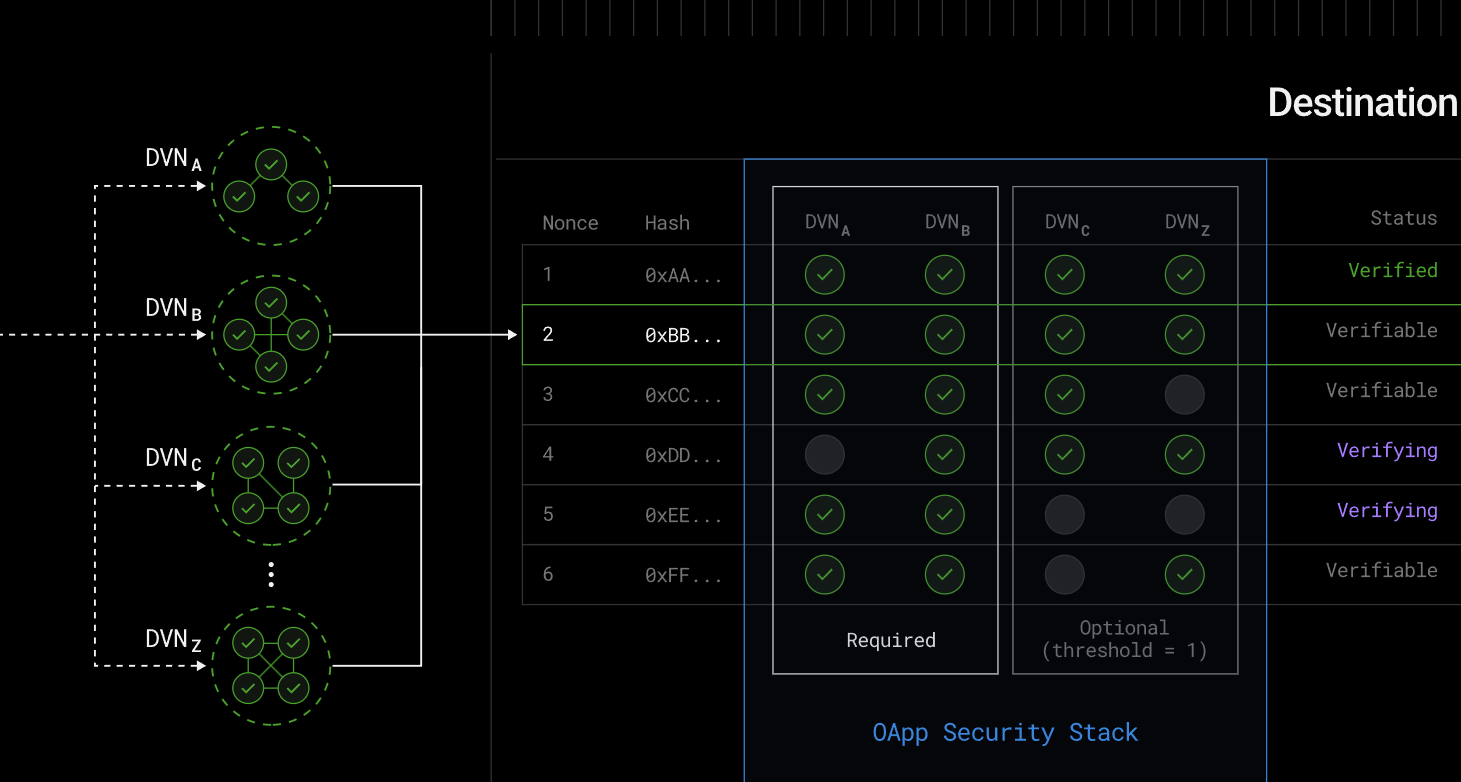Viewport: 1461px width, 782px height.
Task: Click the DVN Z checkmark in nonce 1 row
Action: pyautogui.click(x=1185, y=274)
